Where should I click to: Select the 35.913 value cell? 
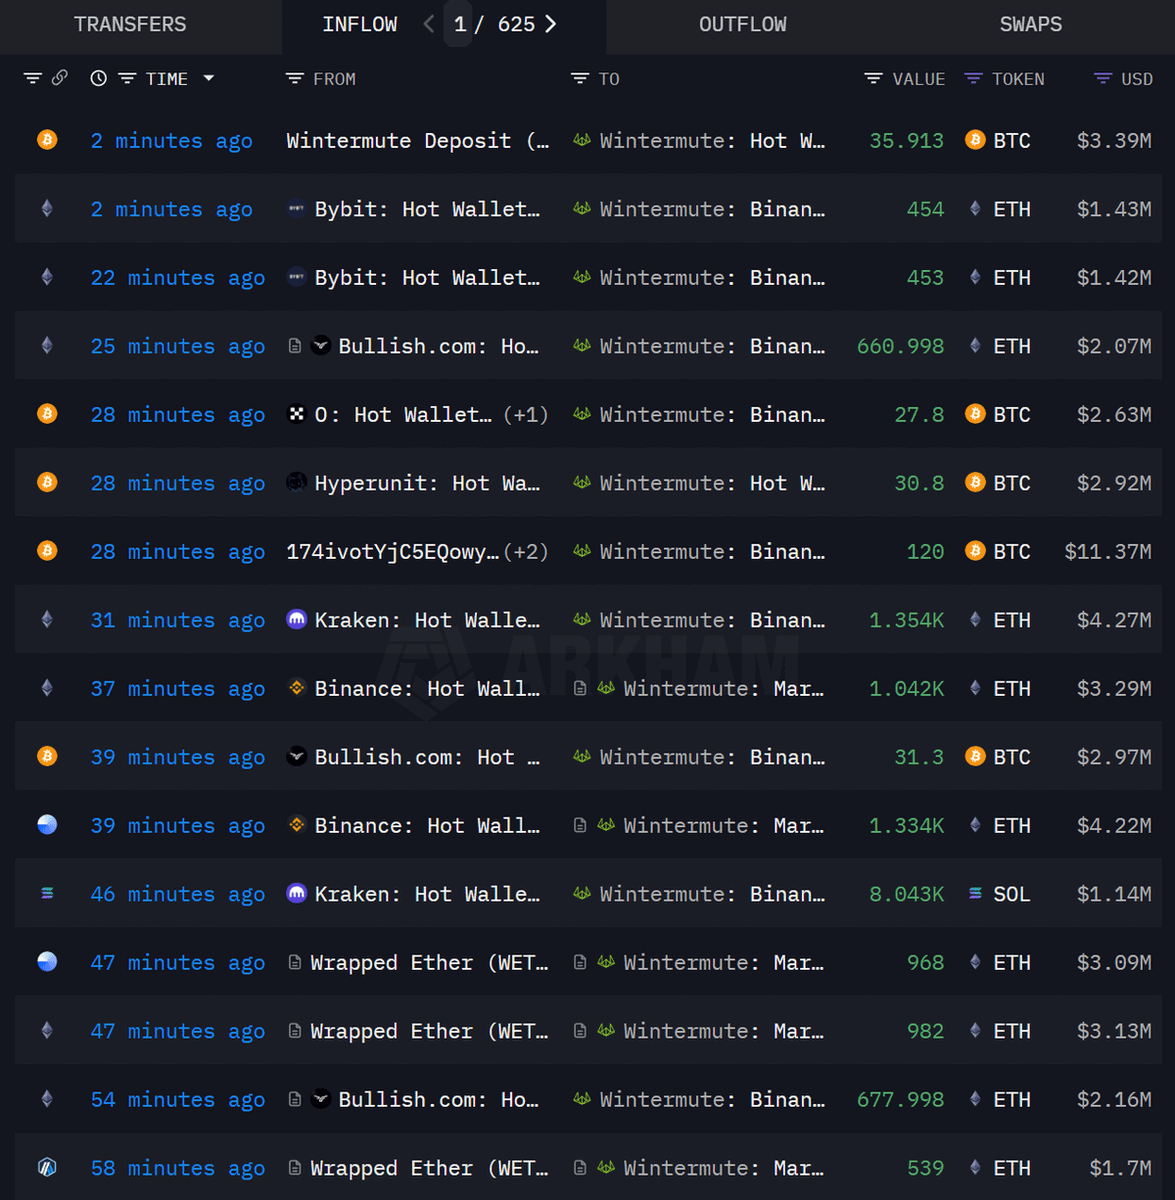tap(906, 141)
